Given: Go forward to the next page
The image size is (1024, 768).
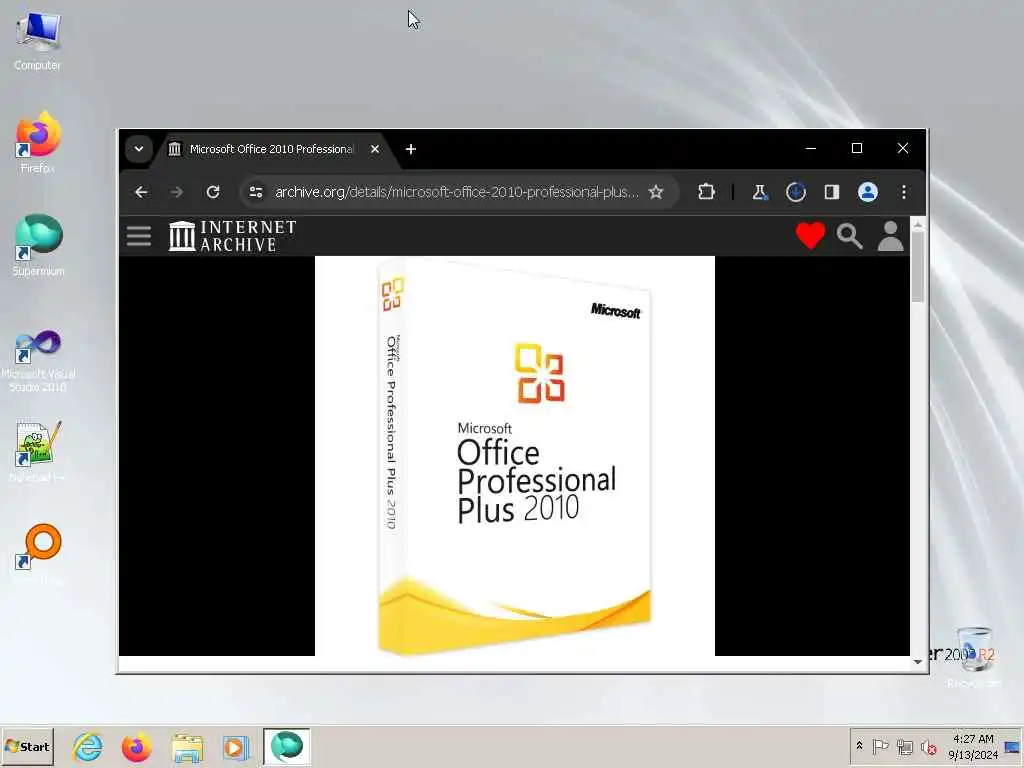Looking at the screenshot, I should coord(176,192).
